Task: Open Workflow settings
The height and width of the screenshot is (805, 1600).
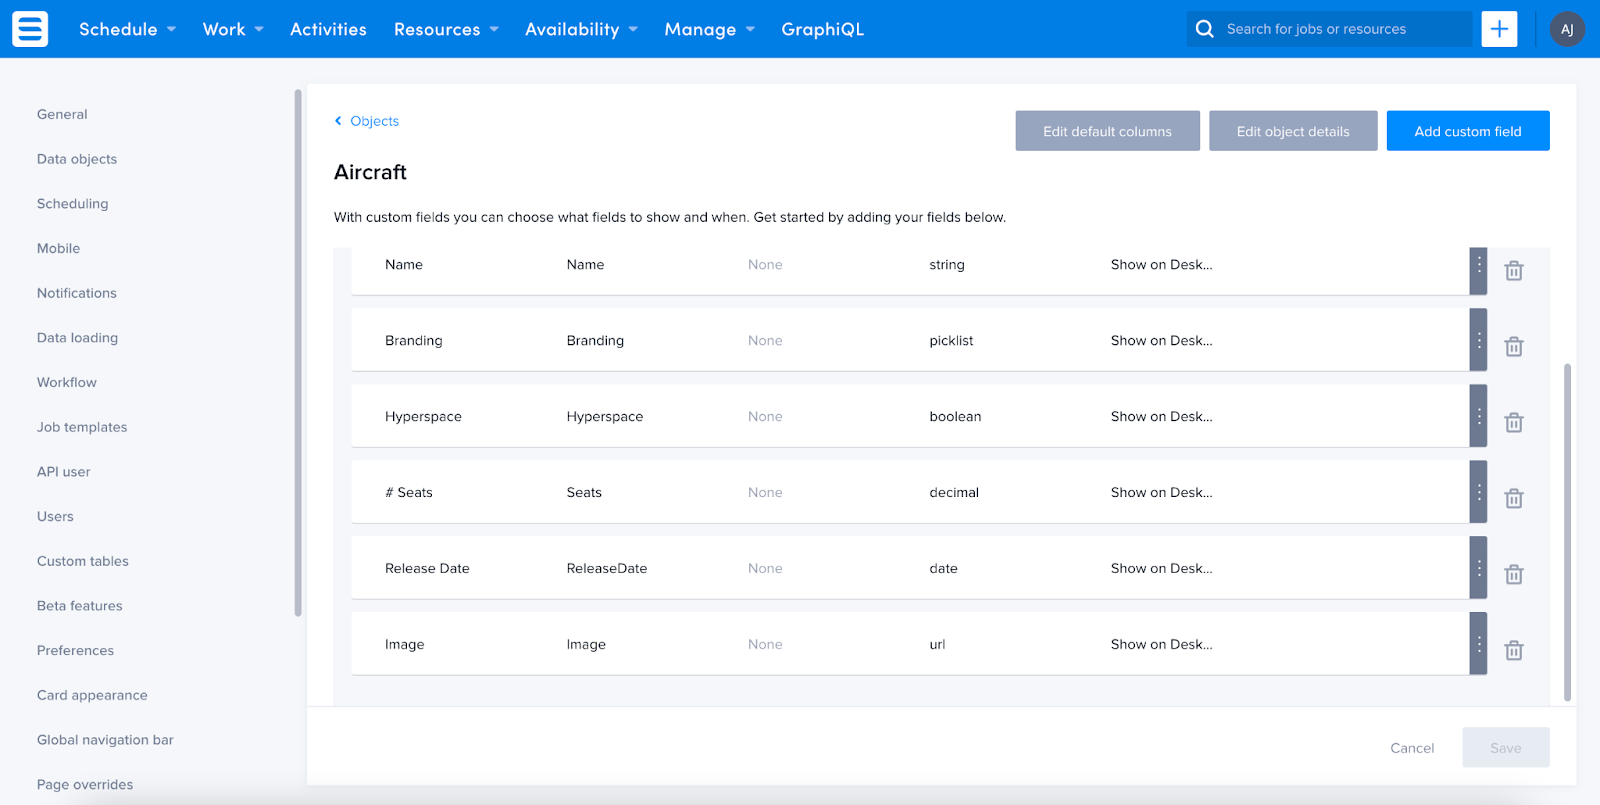Action: [67, 382]
